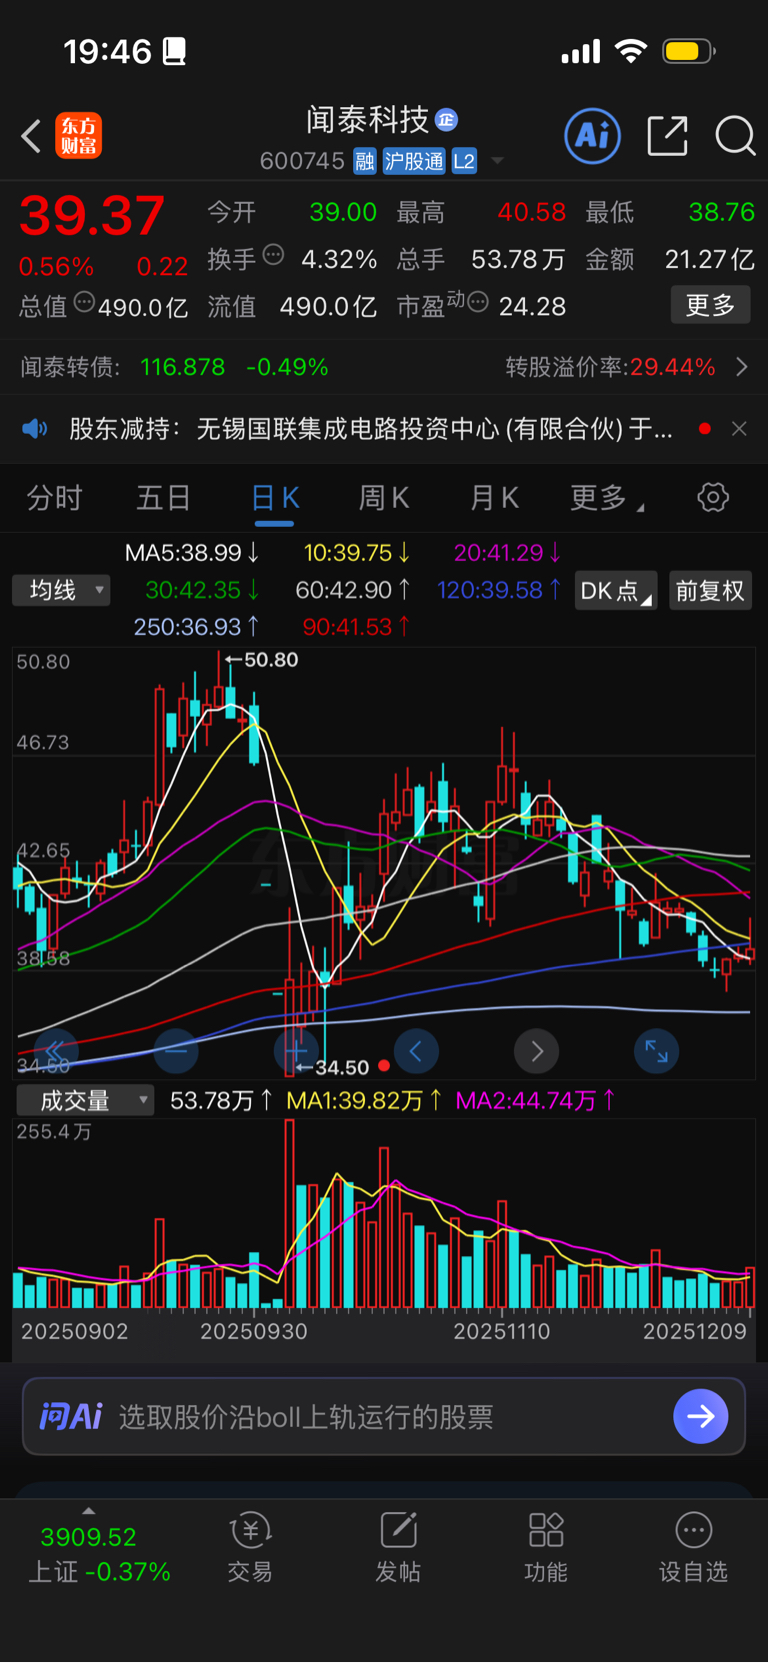Tap the MA1:39.82万 volume value
768x1663 pixels.
coord(364,1100)
